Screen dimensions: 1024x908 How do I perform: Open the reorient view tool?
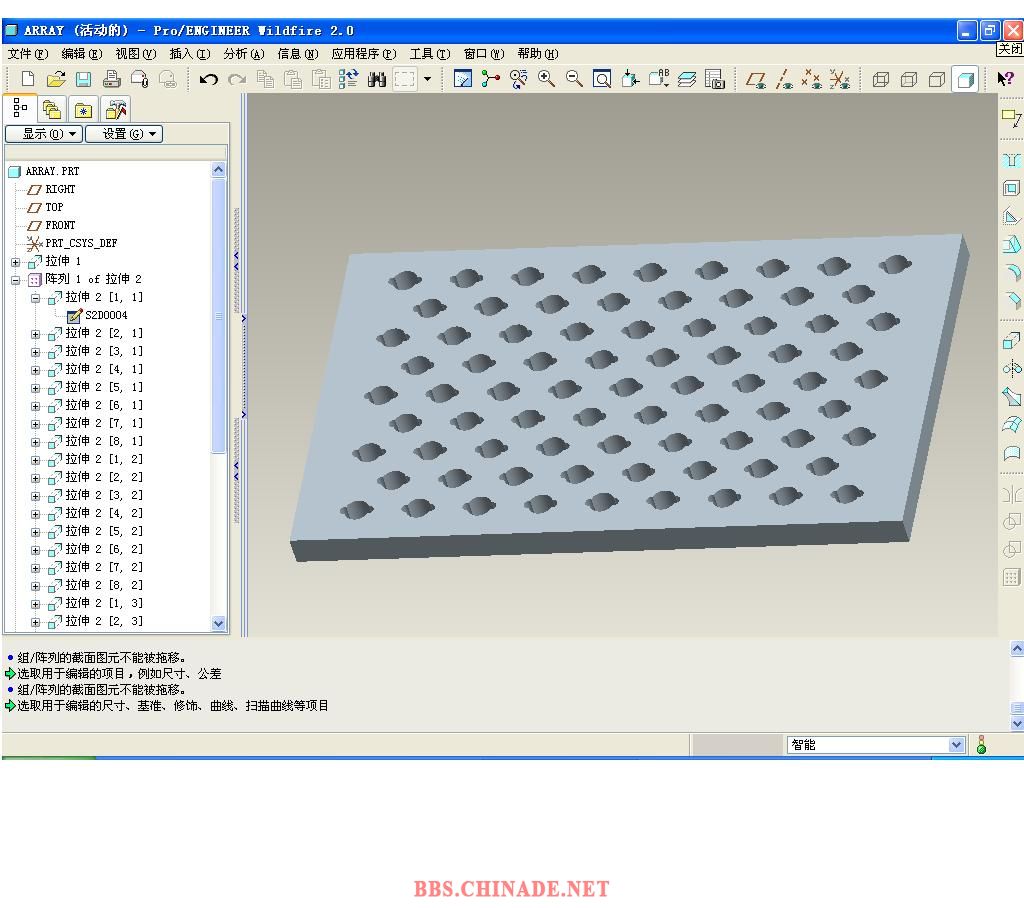pos(630,79)
